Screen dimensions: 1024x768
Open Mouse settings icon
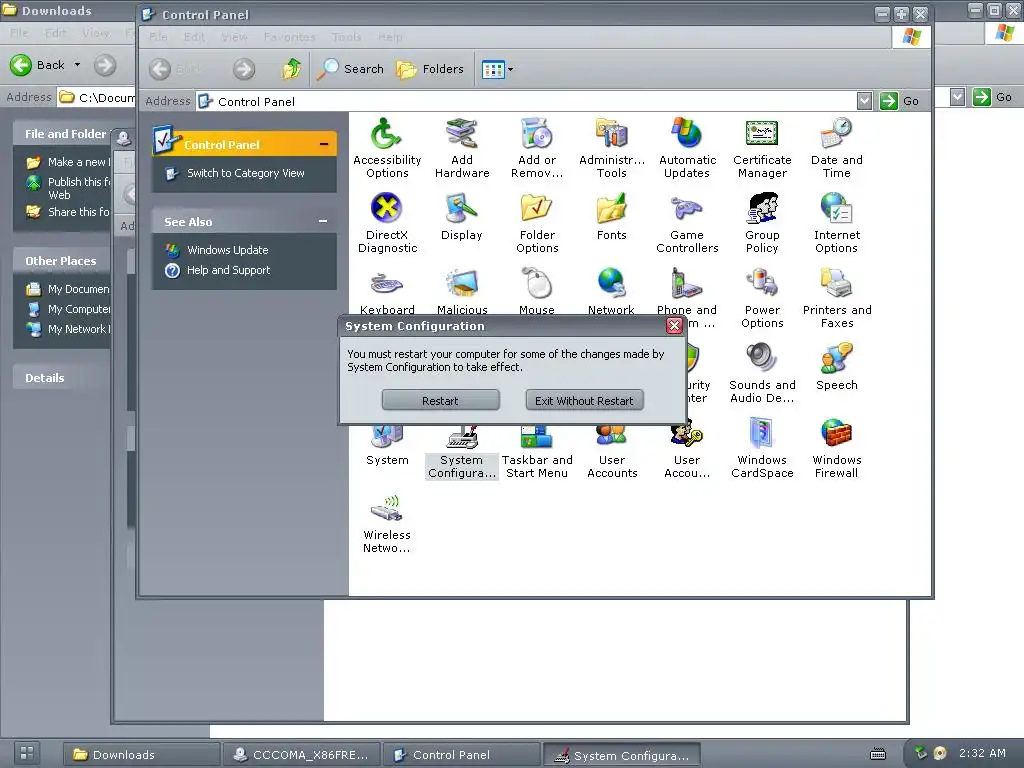point(537,291)
